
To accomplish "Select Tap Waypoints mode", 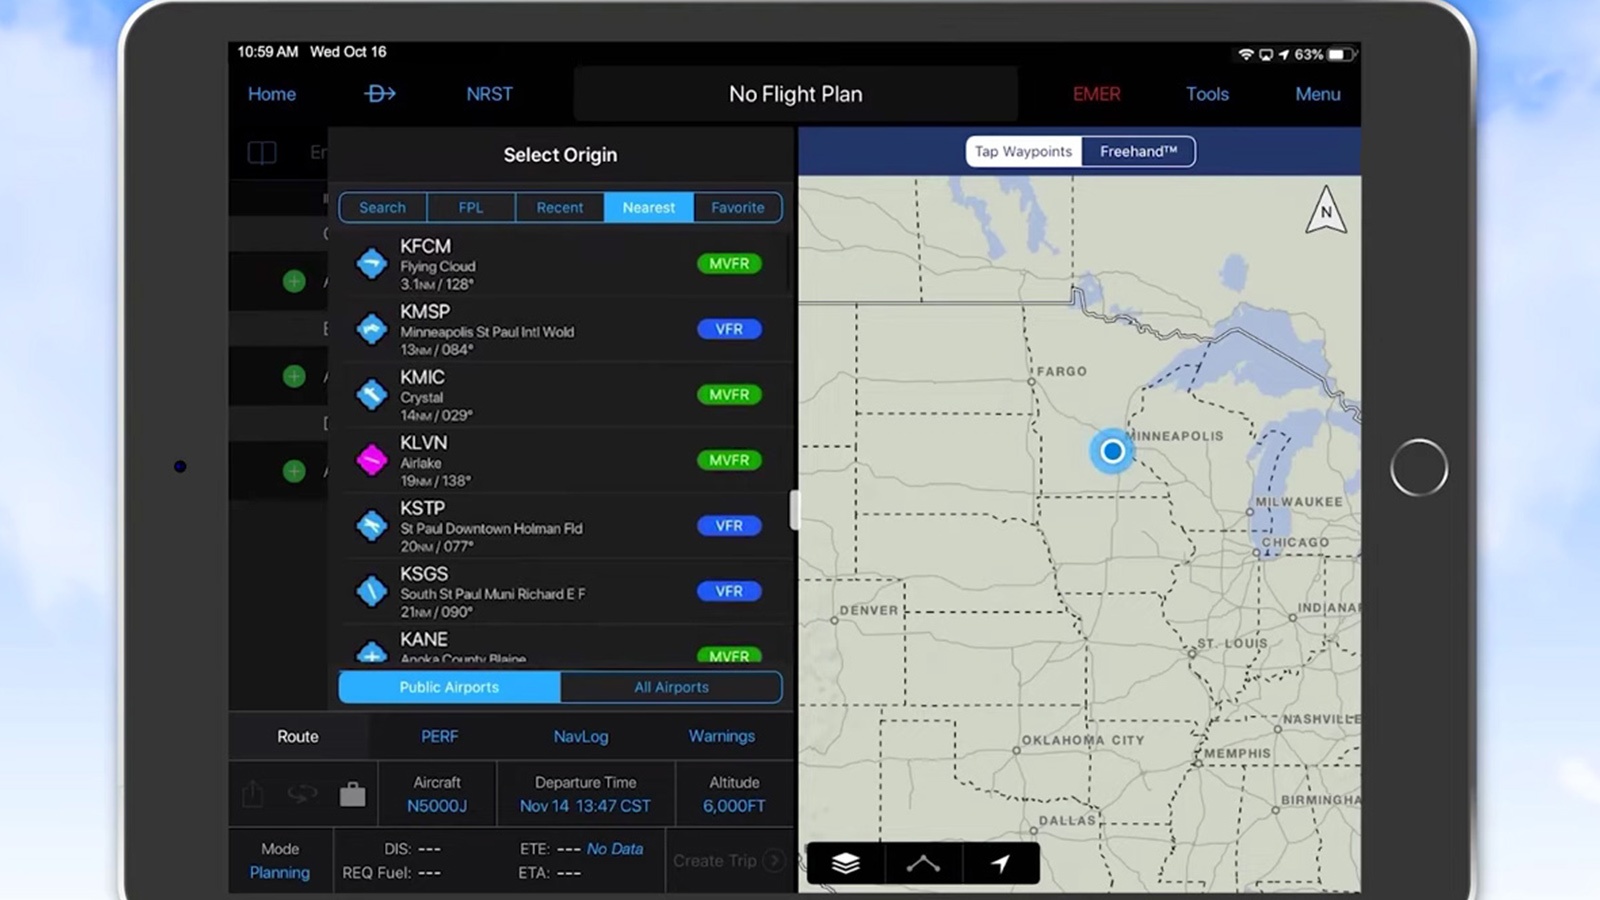I will click(1023, 151).
